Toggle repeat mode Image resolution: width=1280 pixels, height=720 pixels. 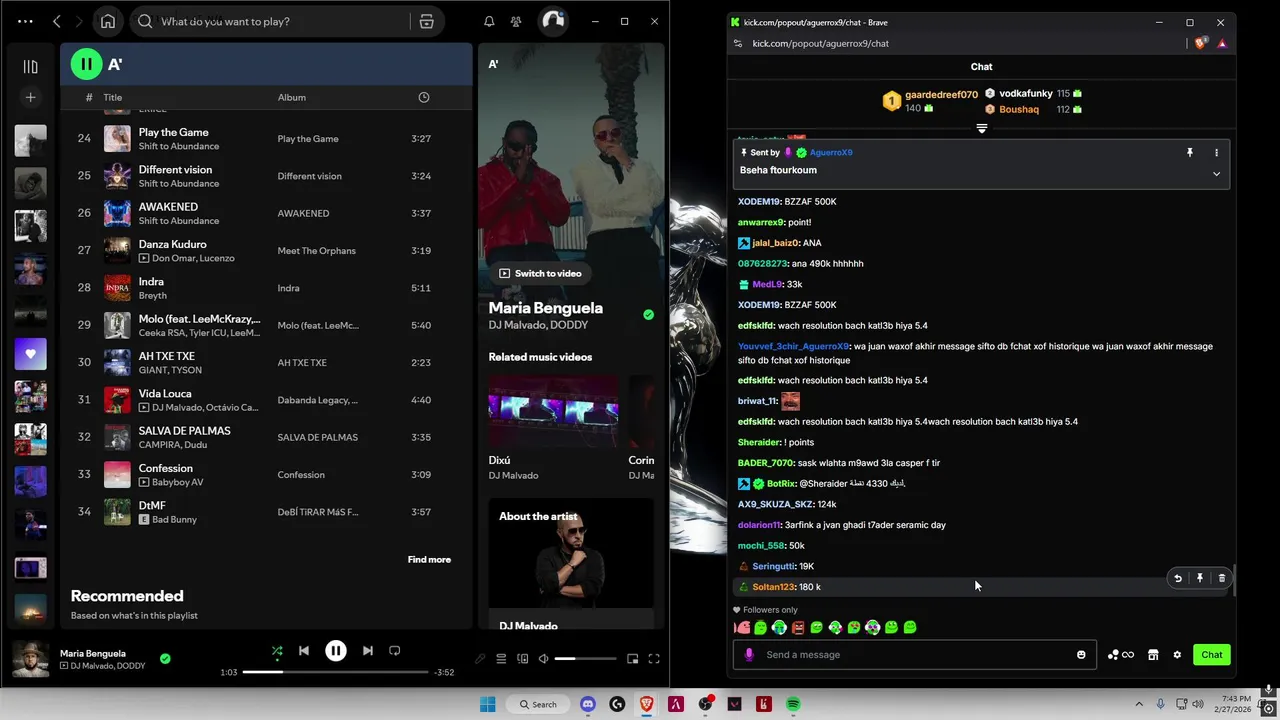tap(395, 651)
